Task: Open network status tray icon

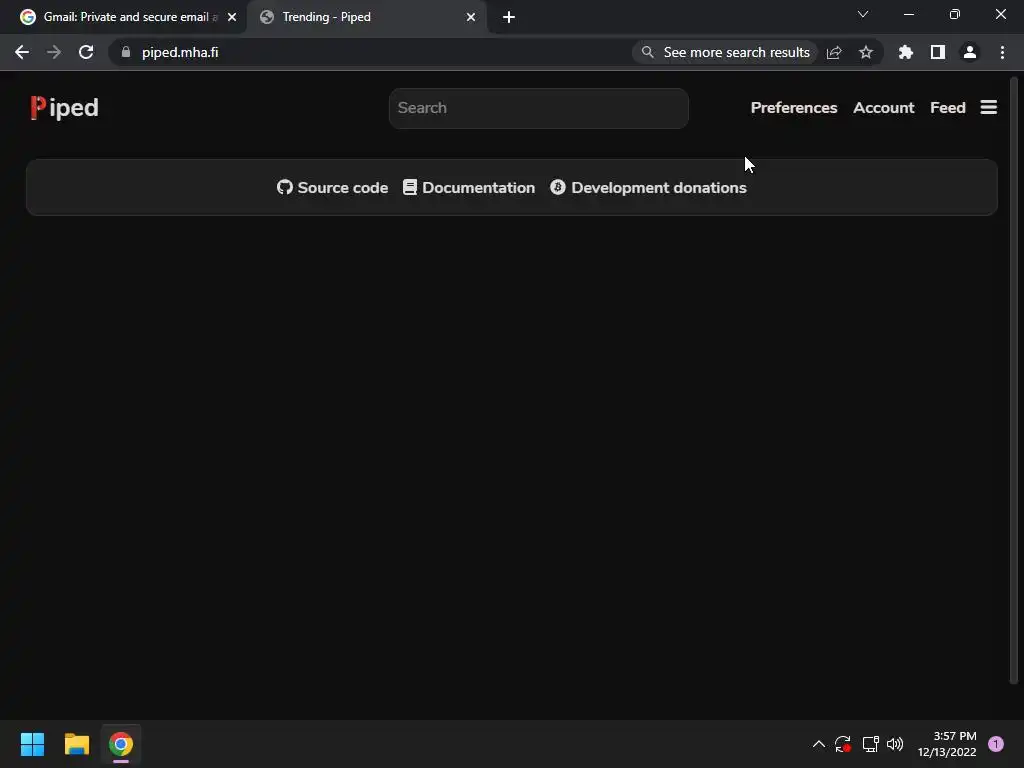Action: point(870,744)
